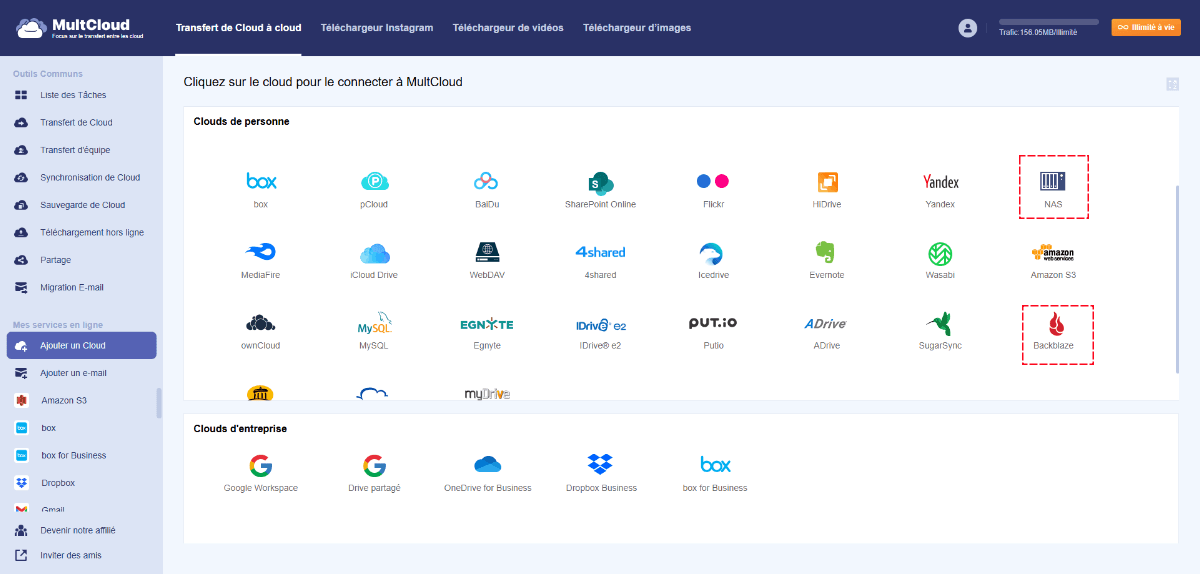Select the Evernote elephant icon

(x=826, y=252)
